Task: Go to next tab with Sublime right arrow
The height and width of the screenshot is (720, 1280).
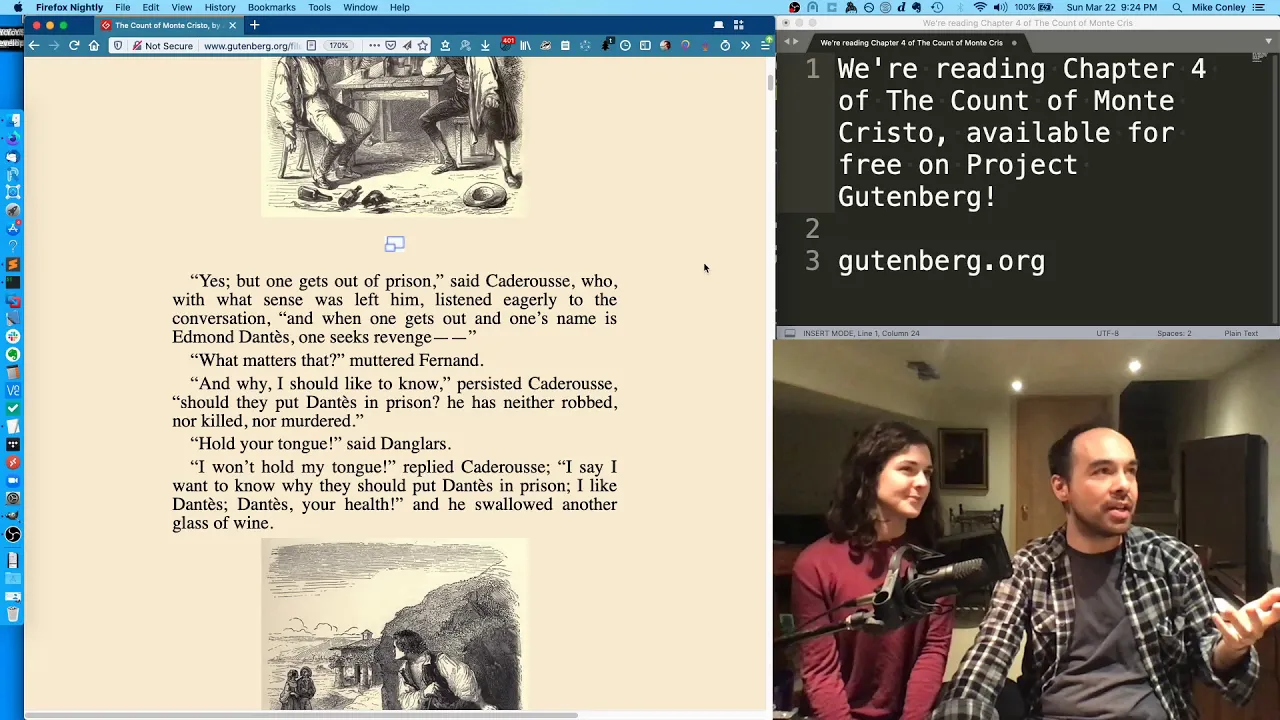Action: tap(797, 42)
